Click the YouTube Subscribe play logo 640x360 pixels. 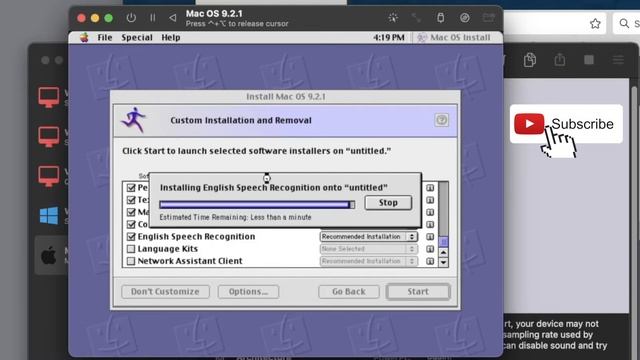tap(529, 124)
